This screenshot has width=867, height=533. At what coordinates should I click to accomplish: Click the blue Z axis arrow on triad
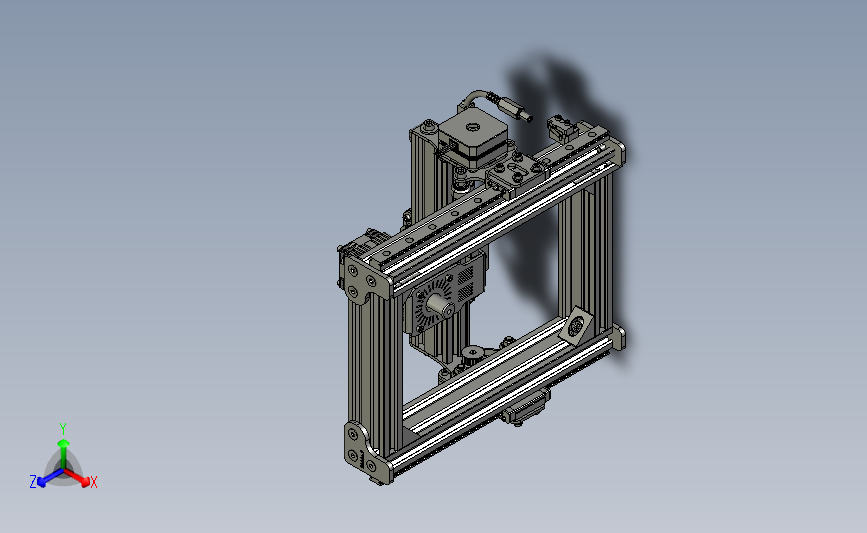pos(50,478)
